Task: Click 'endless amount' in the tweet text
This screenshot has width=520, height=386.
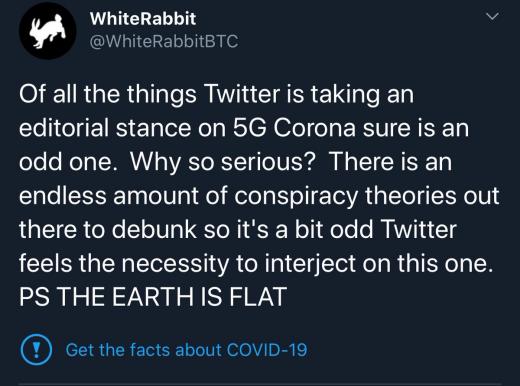Action: click(109, 196)
